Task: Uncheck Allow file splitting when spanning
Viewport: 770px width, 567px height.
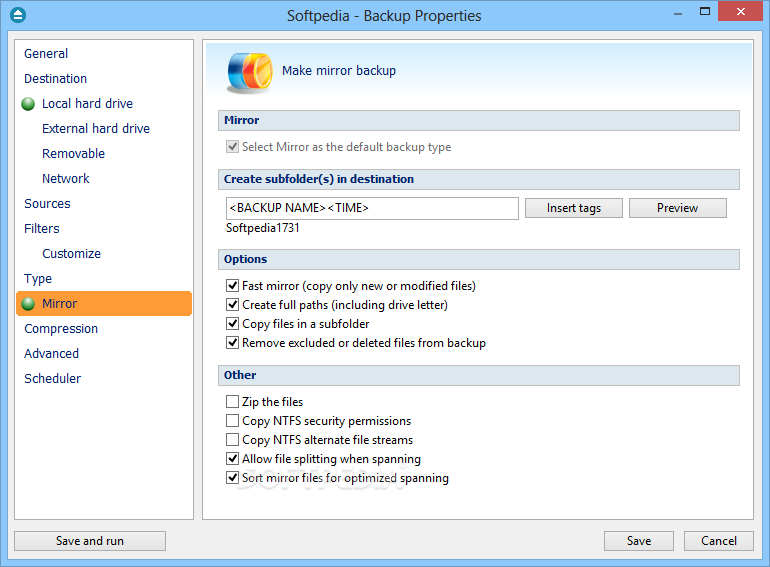Action: pos(232,459)
